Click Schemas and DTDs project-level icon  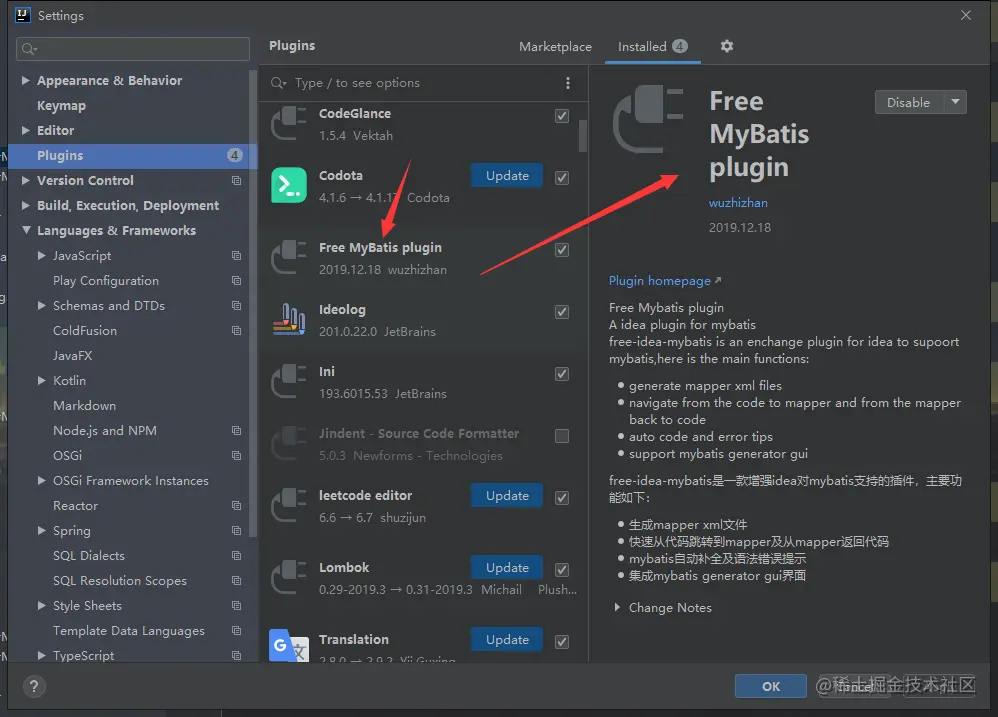[236, 305]
